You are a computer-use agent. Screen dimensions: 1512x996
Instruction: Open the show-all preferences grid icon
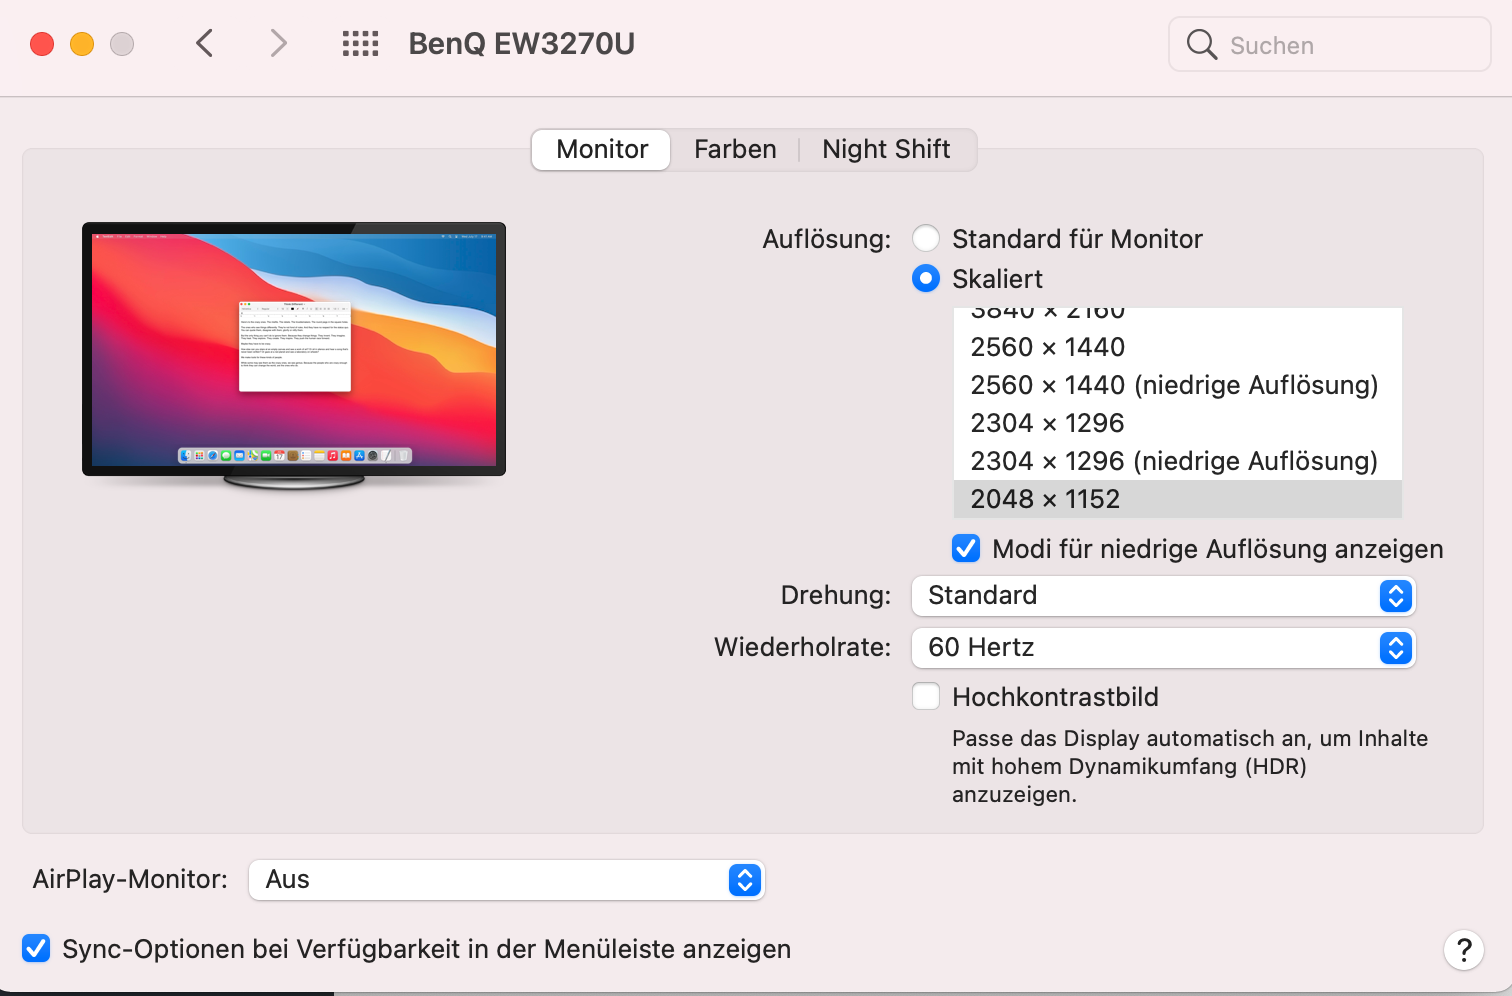click(x=360, y=43)
